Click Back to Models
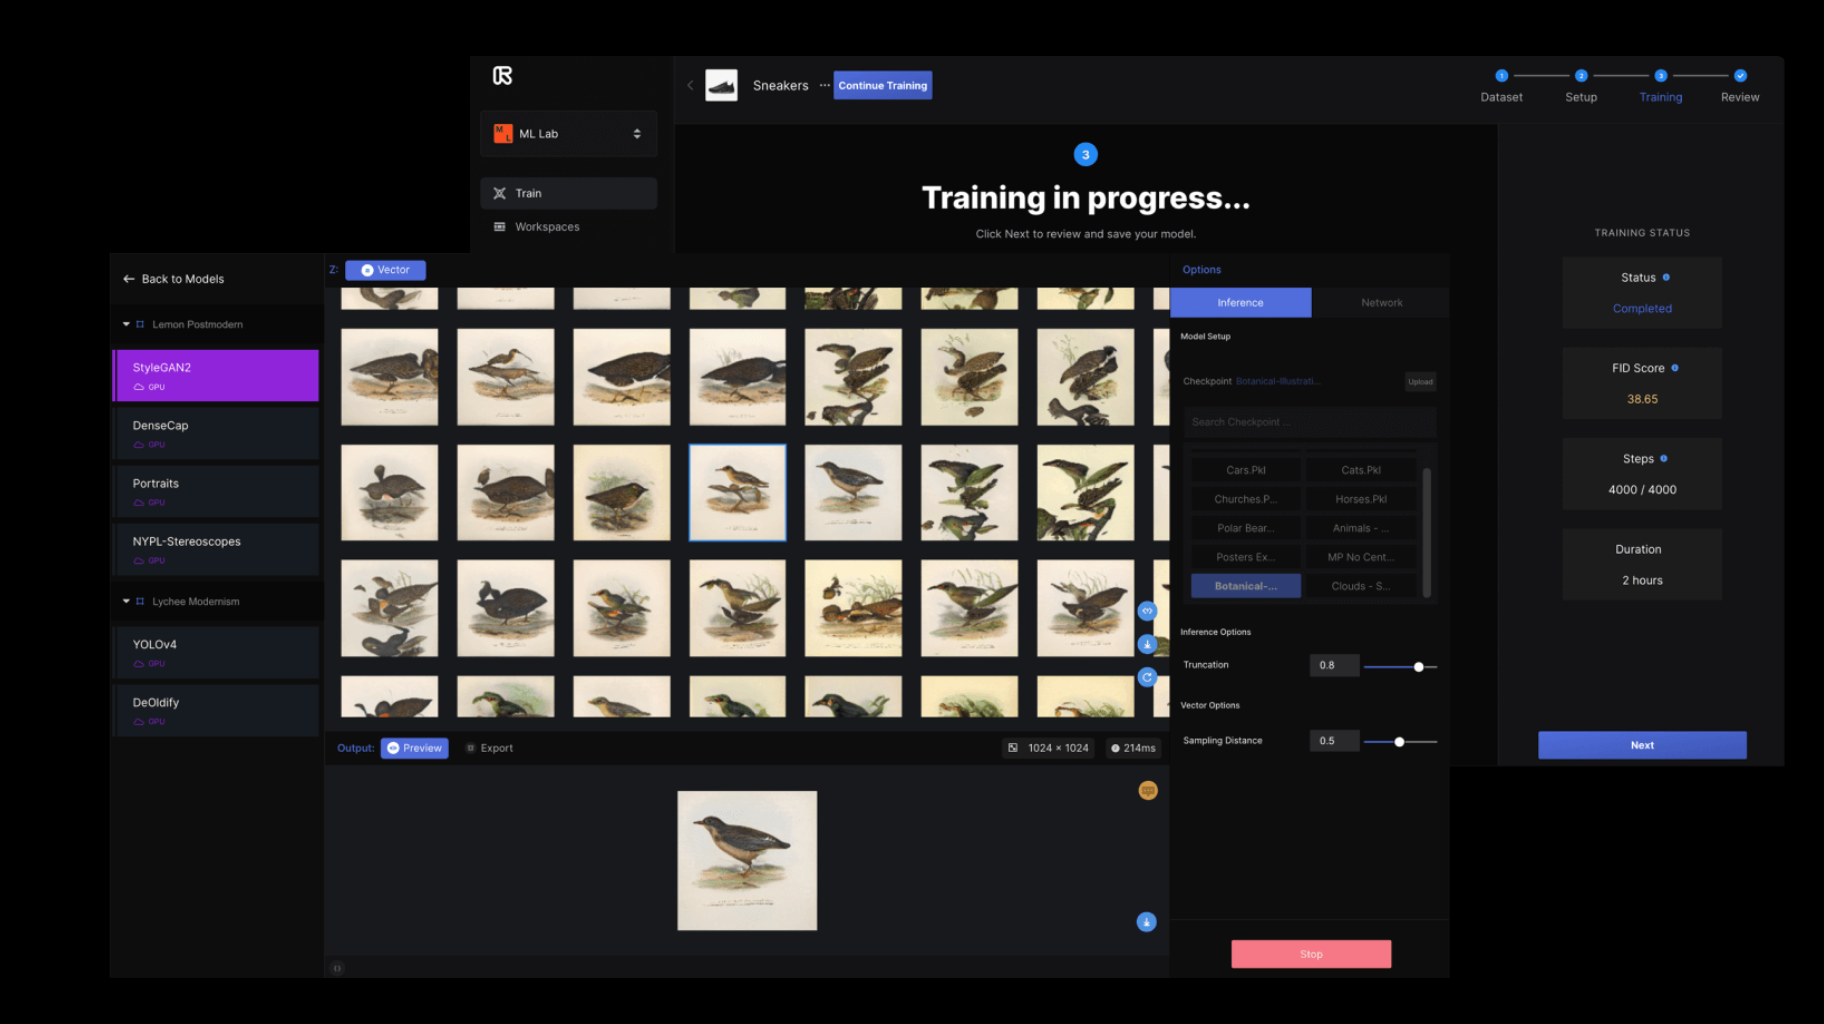The height and width of the screenshot is (1024, 1824). (173, 279)
